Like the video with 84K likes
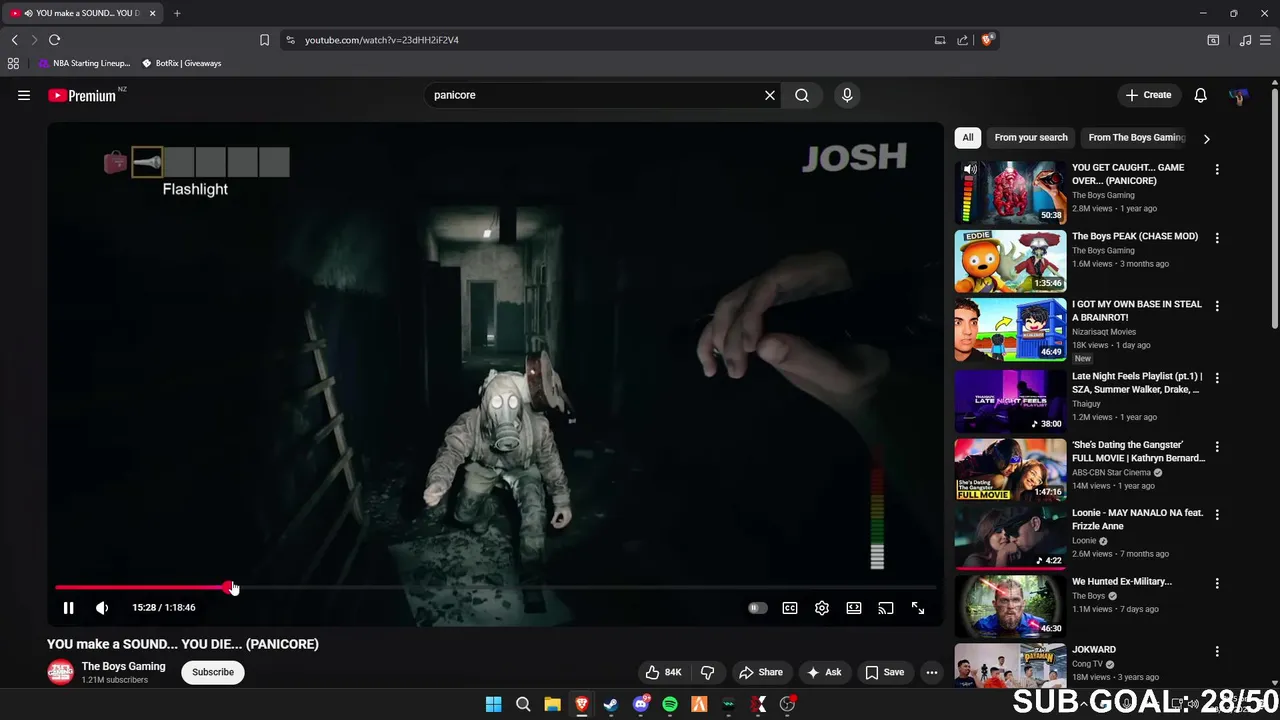This screenshot has width=1280, height=720. coord(664,672)
